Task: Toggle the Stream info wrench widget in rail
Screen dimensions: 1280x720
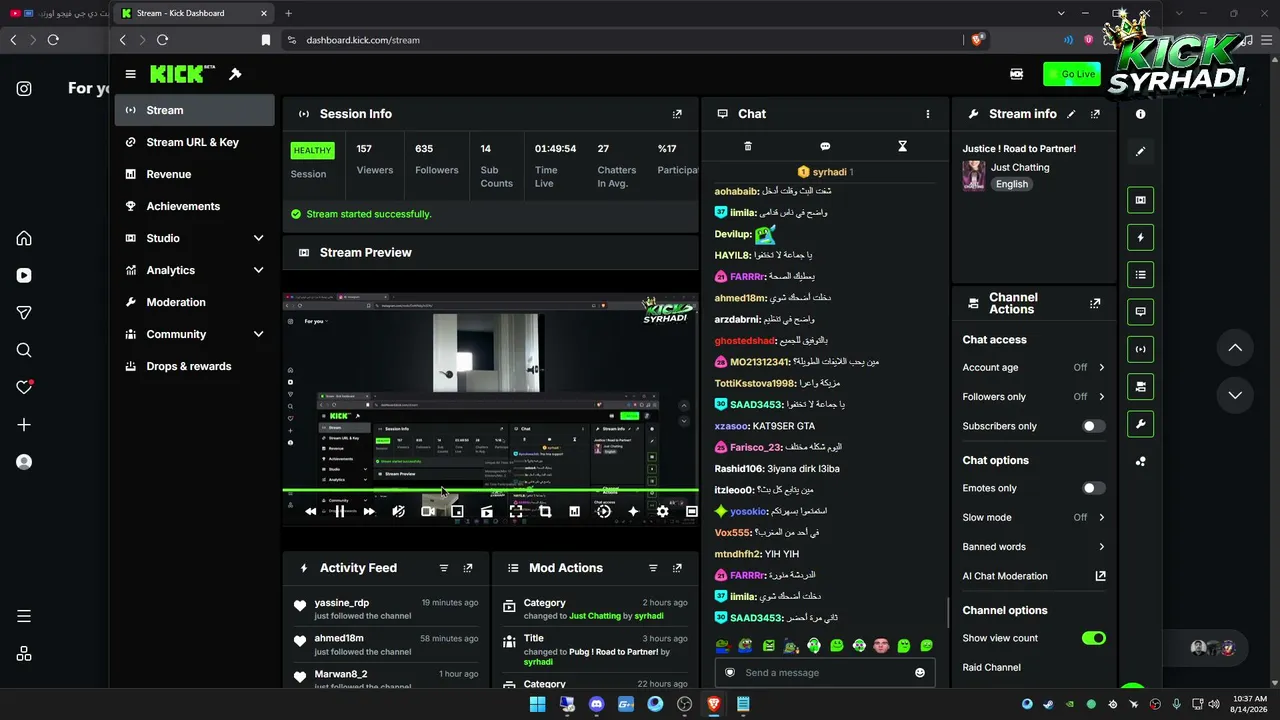Action: (1140, 424)
